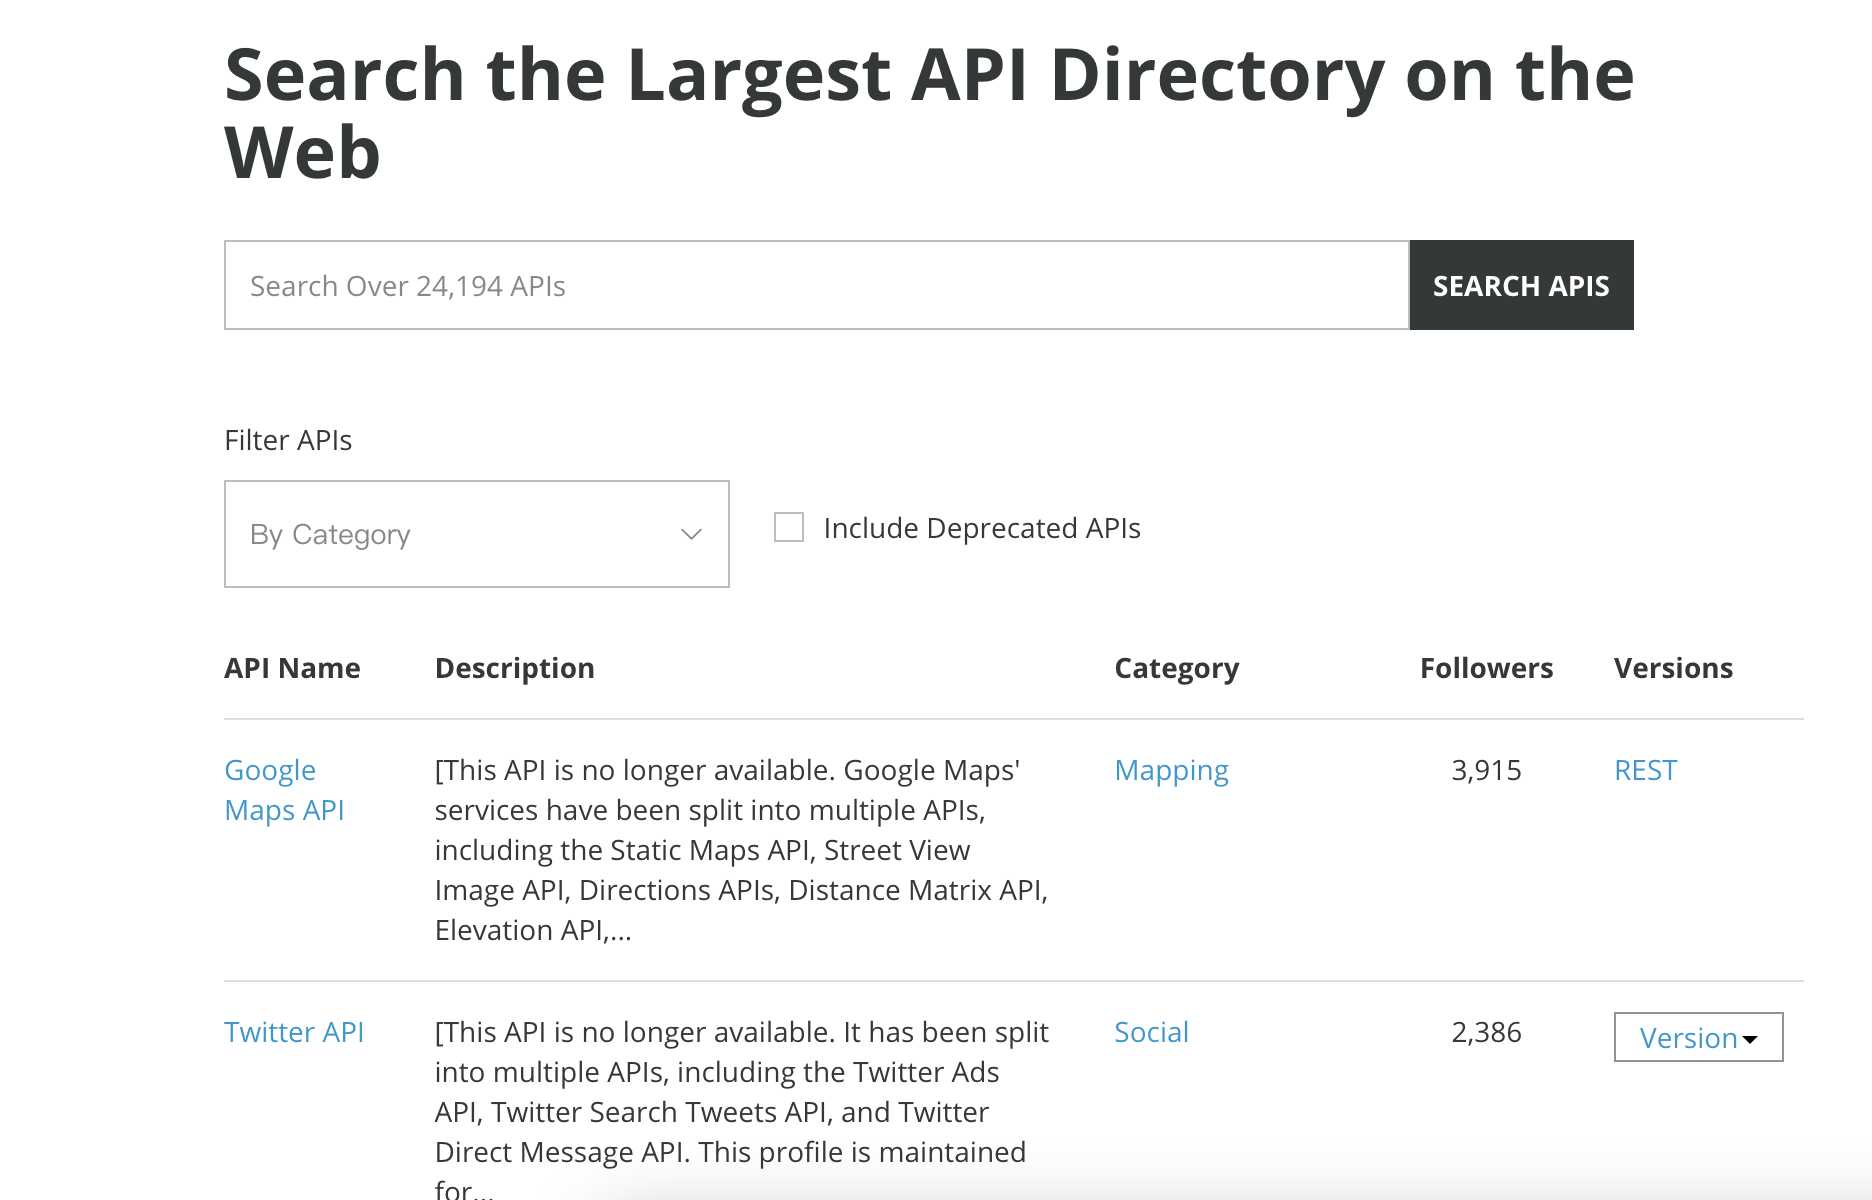Enable Include Deprecated APIs checkbox
Viewport: 1872px width, 1200px height.
[789, 527]
